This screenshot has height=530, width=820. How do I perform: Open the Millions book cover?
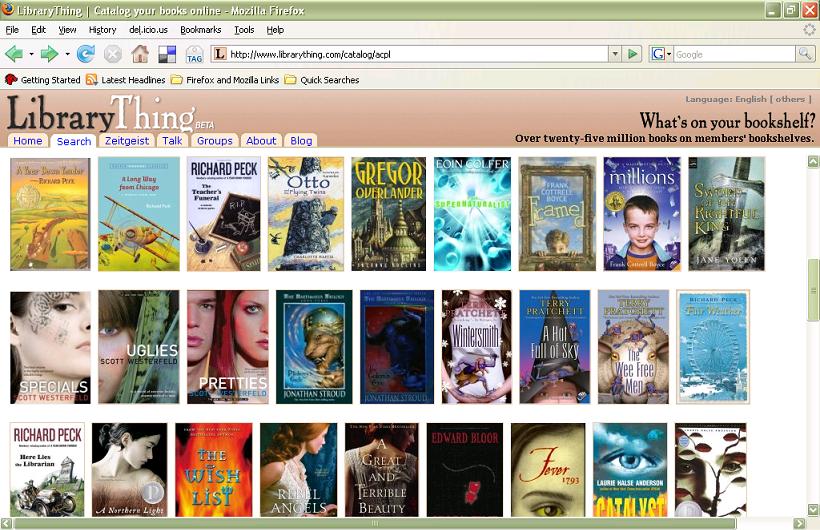coord(642,214)
